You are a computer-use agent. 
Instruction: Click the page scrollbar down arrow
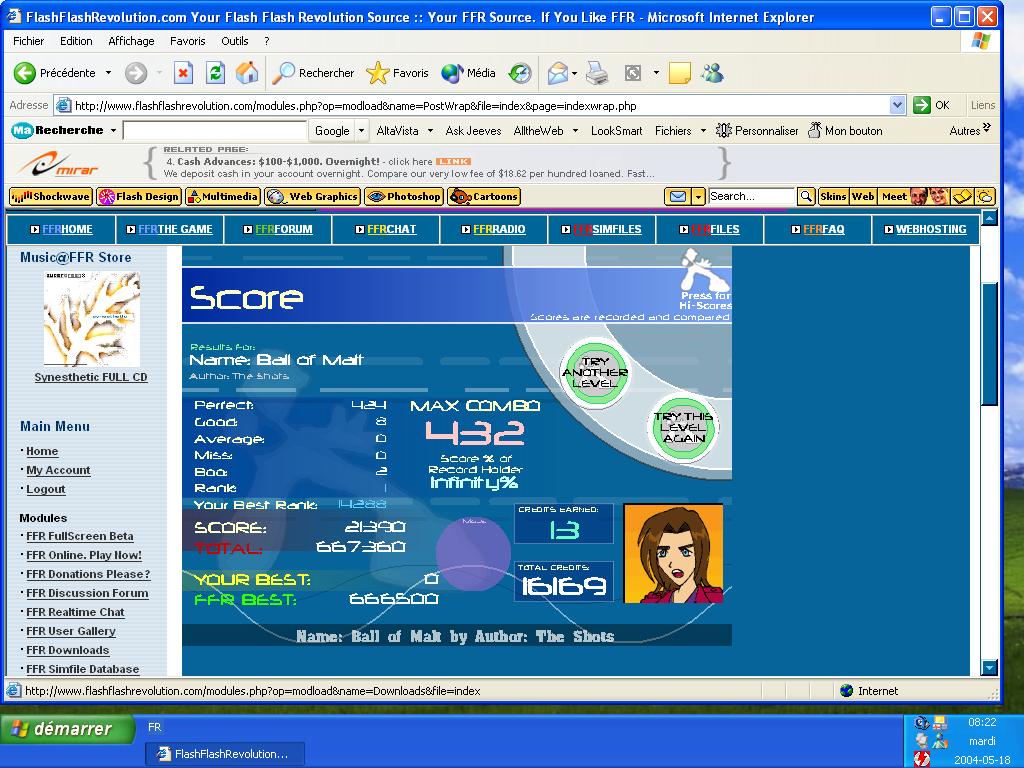(x=989, y=667)
